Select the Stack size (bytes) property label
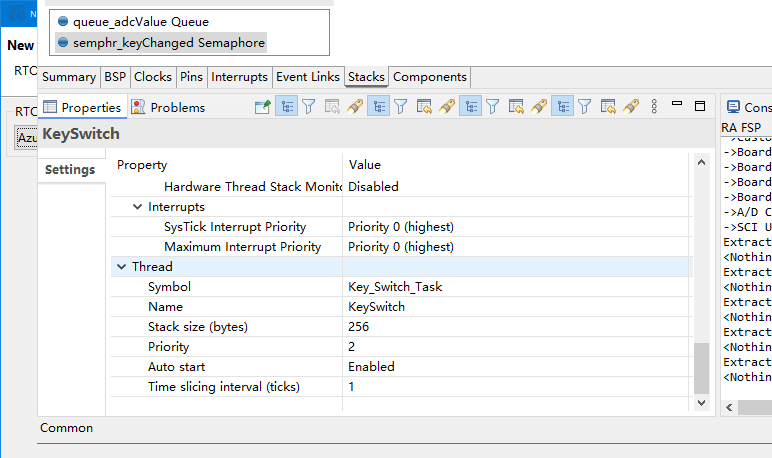Image resolution: width=772 pixels, height=458 pixels. (x=198, y=327)
